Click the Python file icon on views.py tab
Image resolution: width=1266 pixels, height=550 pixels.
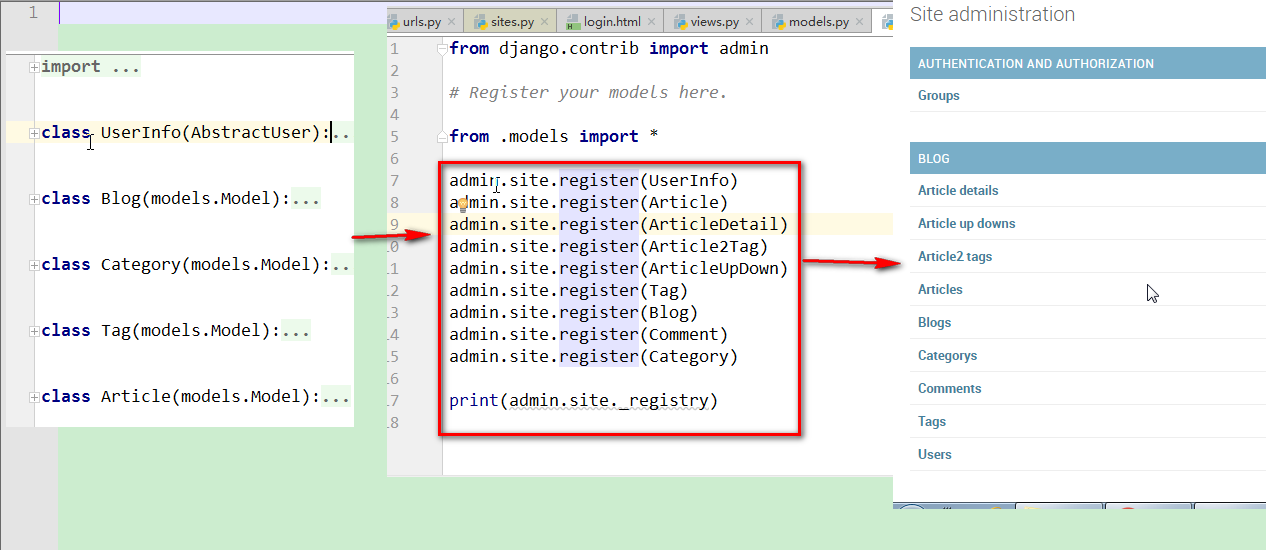(679, 21)
